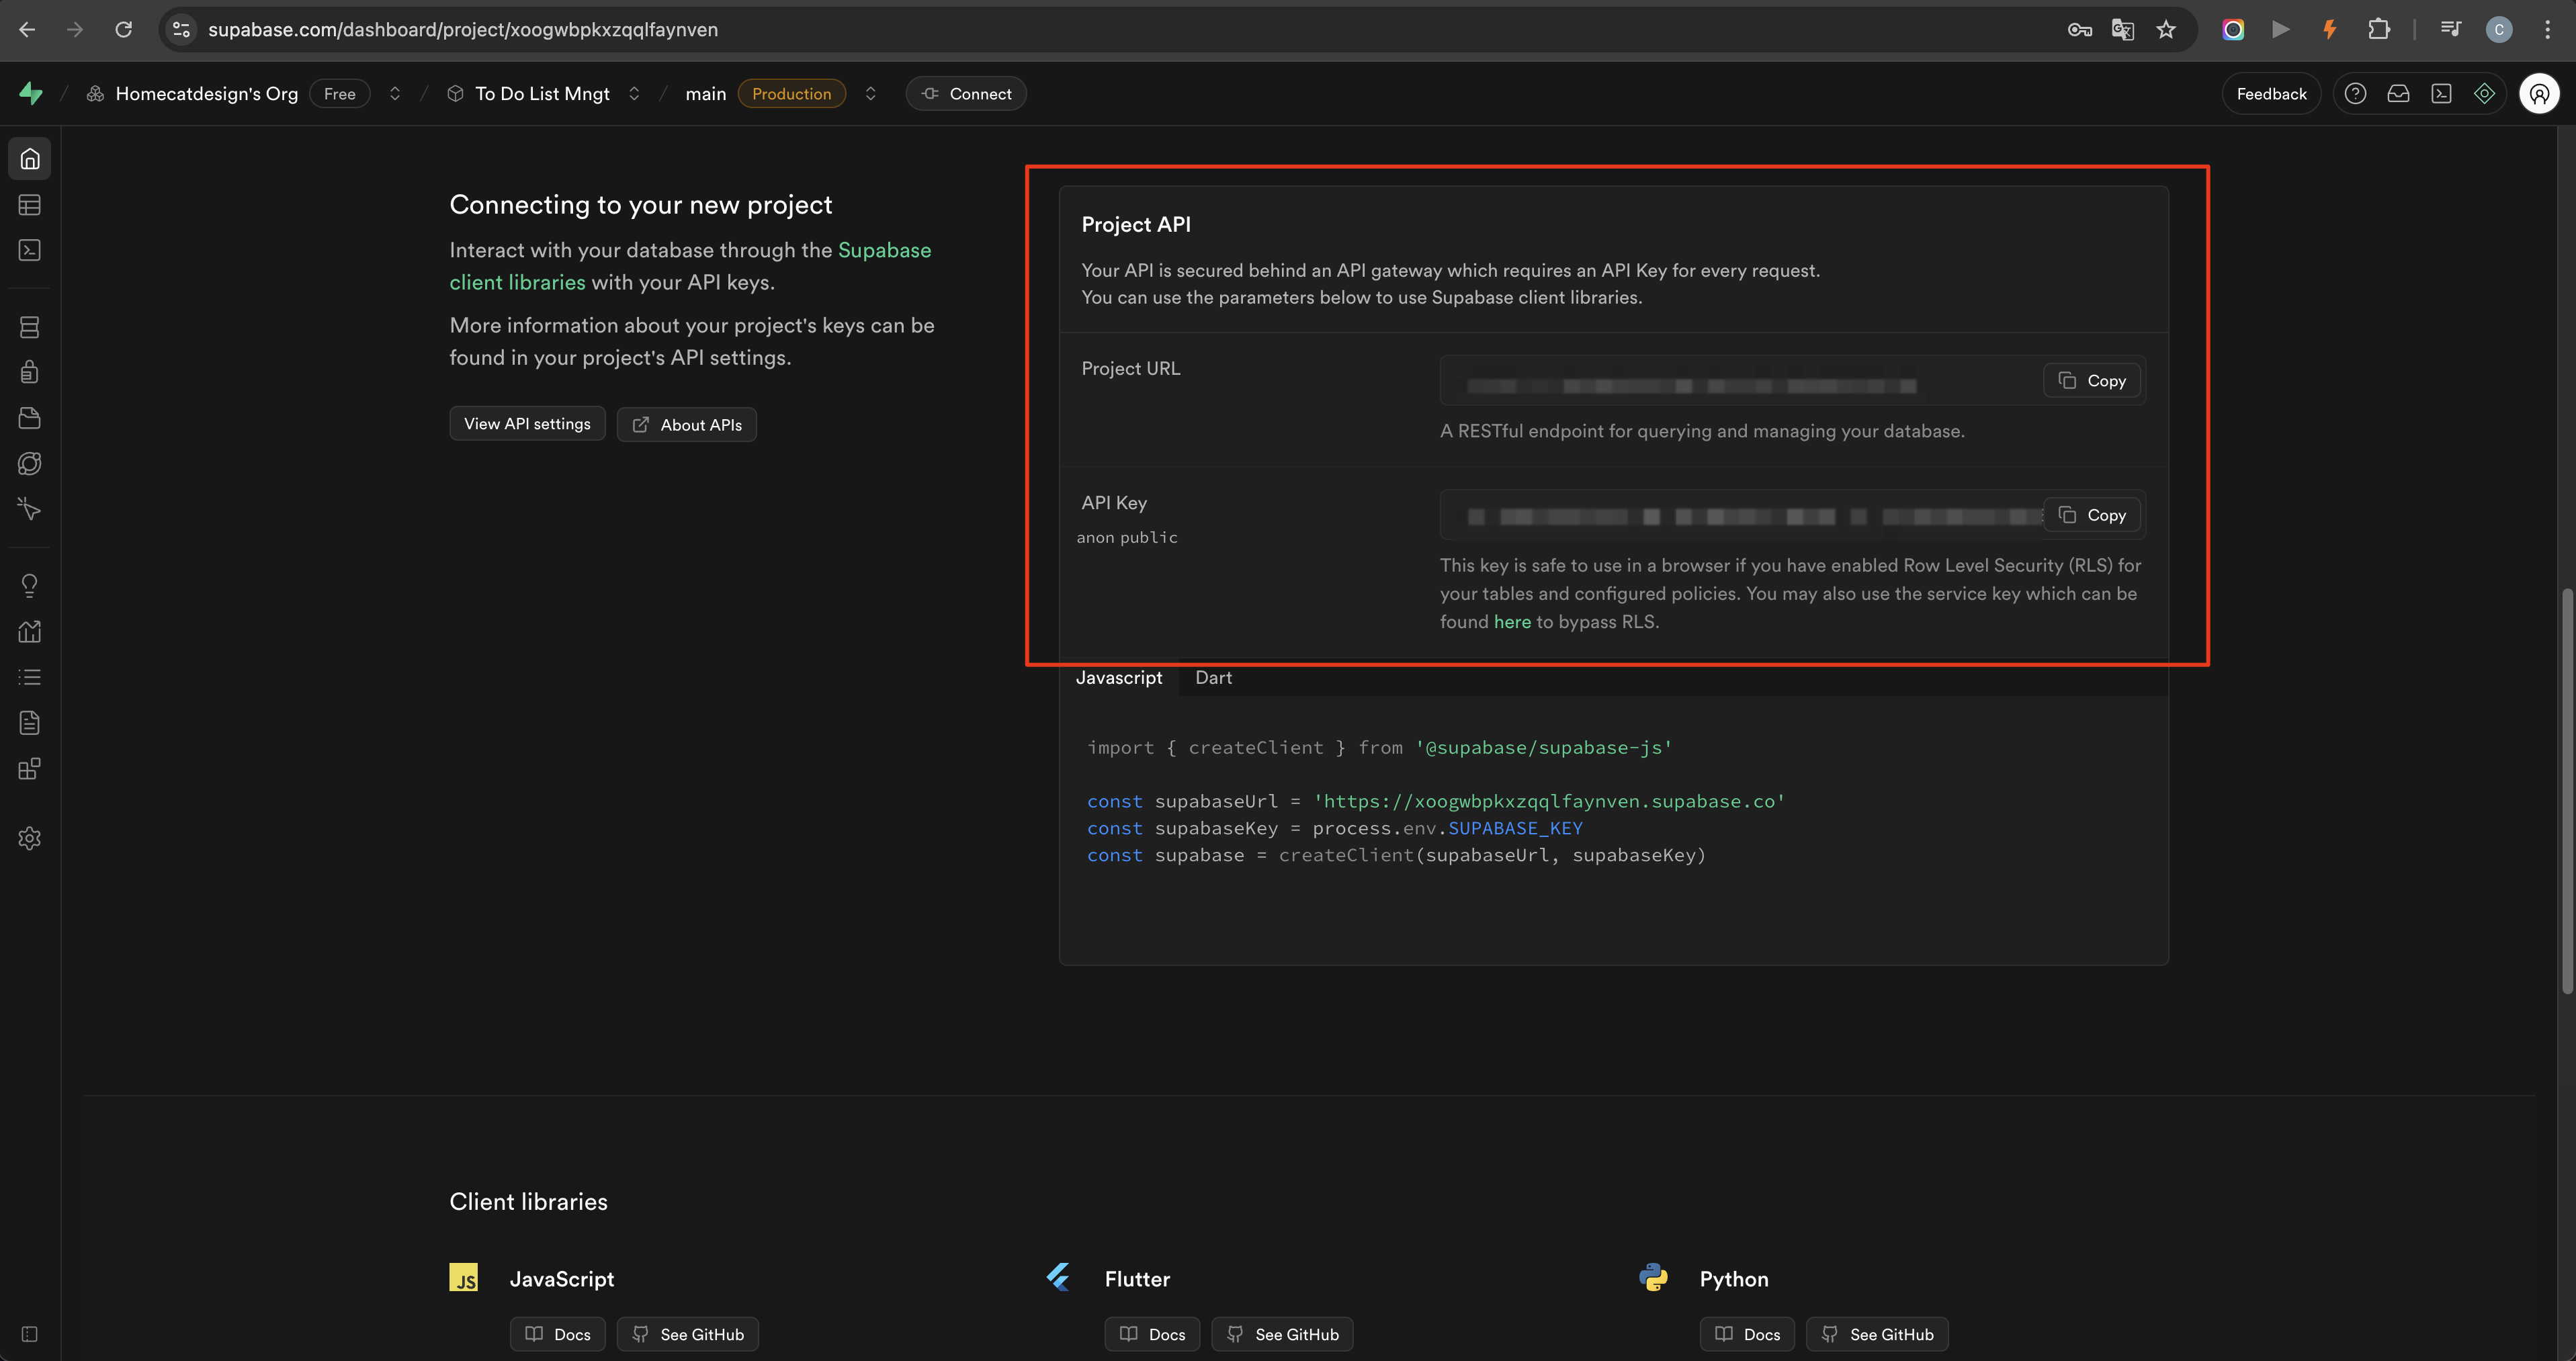Open Project Settings gear icon
This screenshot has width=2576, height=1361.
pos(30,838)
